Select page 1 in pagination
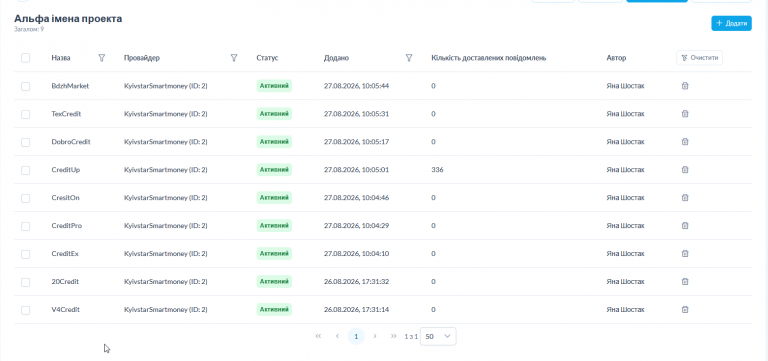 tap(356, 336)
